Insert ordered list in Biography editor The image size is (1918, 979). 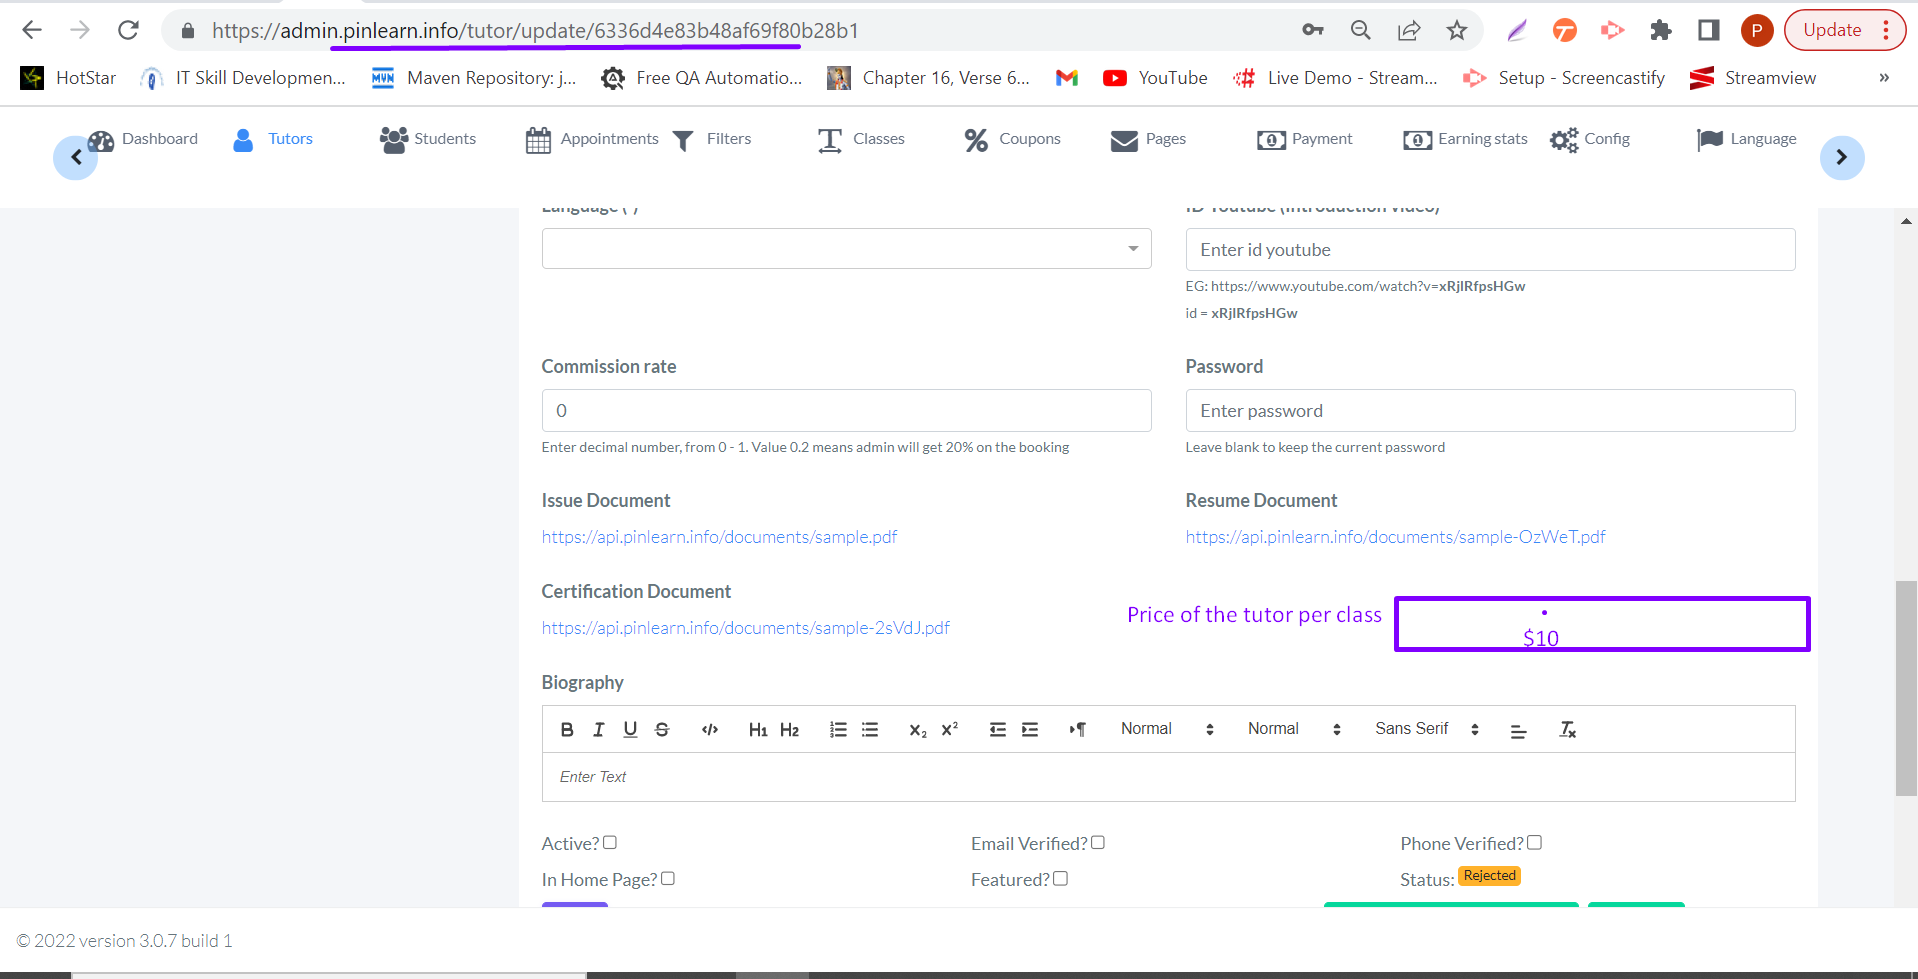coord(838,730)
